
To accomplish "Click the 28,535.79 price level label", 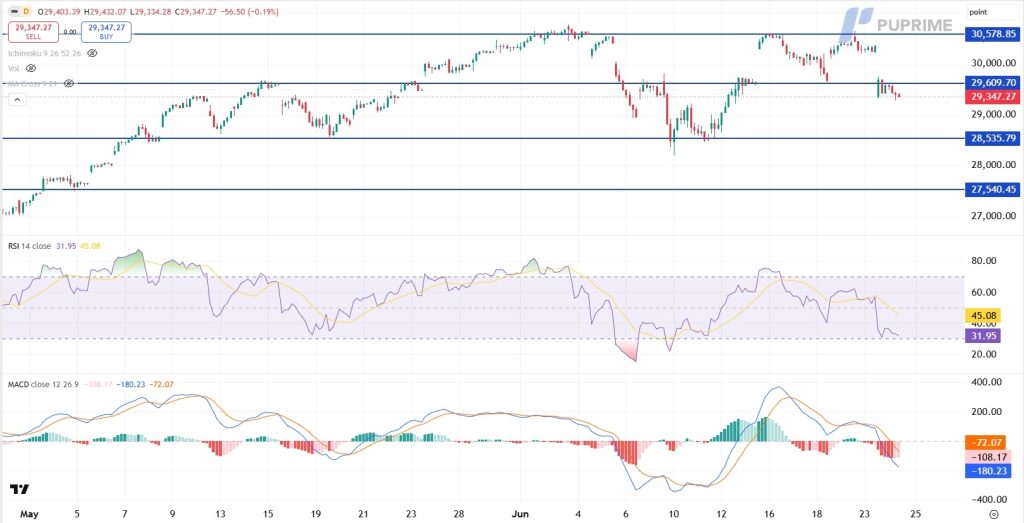I will [992, 138].
